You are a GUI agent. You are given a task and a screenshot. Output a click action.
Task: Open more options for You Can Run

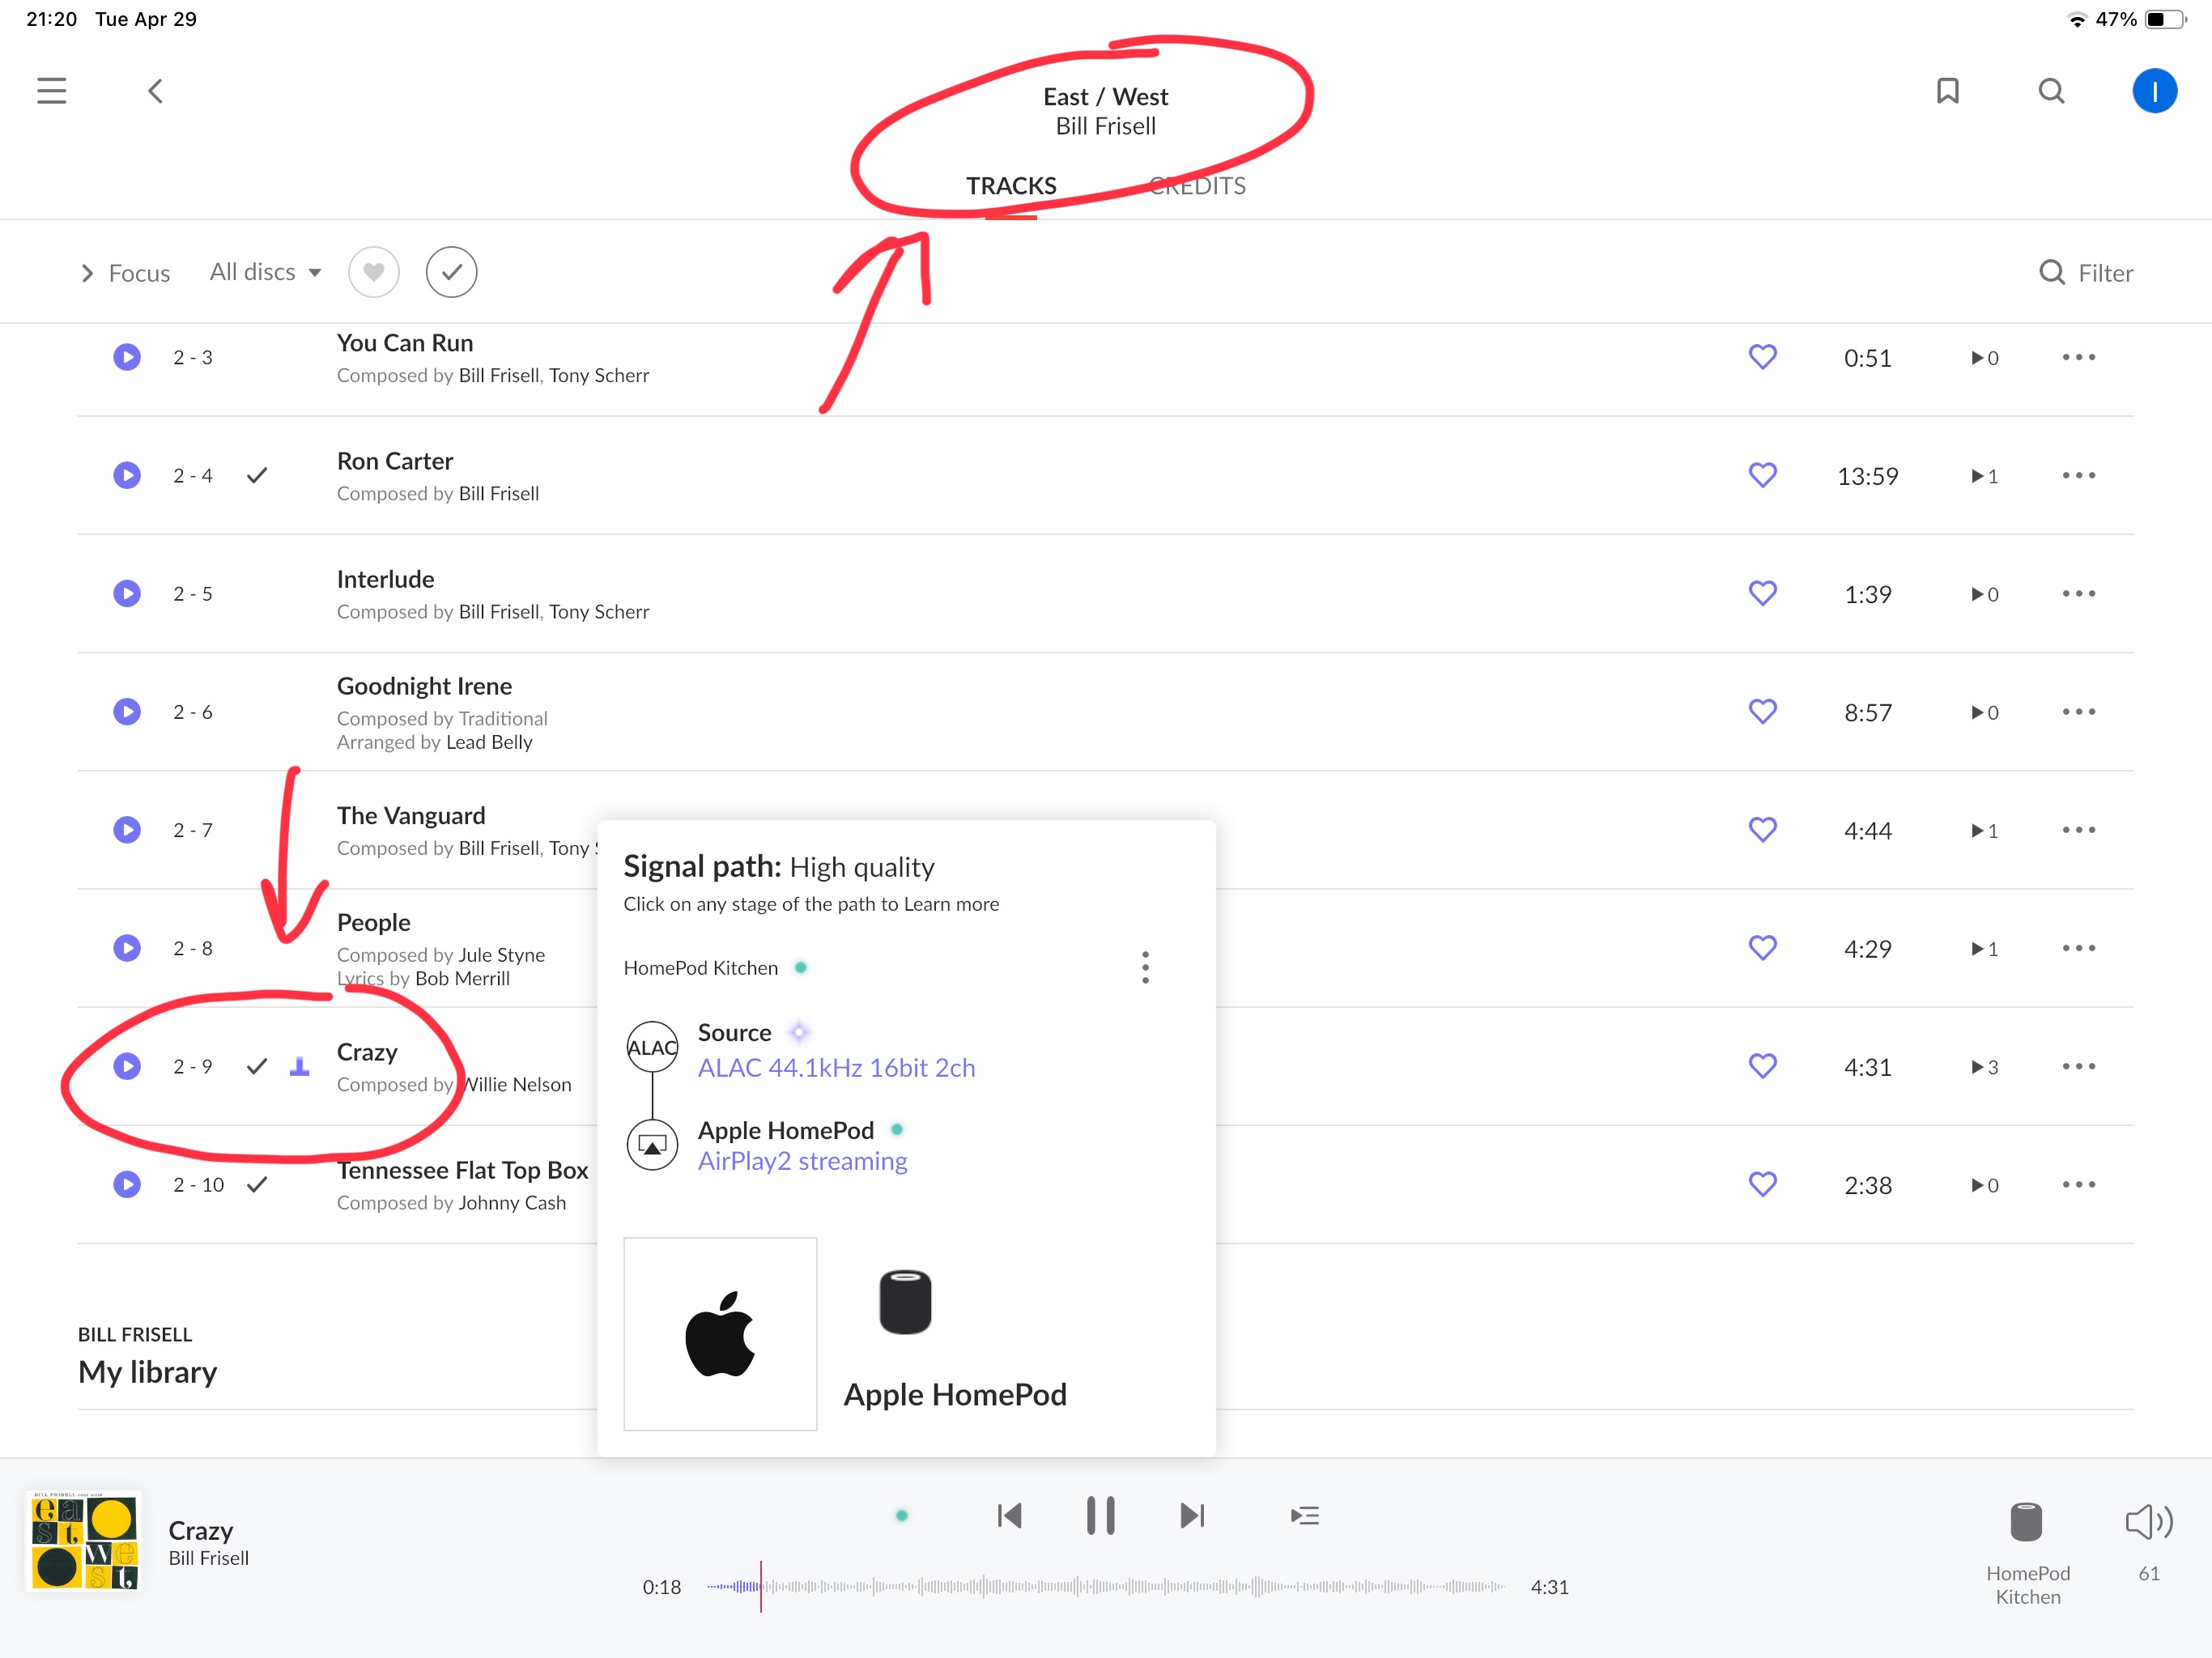pos(2078,357)
